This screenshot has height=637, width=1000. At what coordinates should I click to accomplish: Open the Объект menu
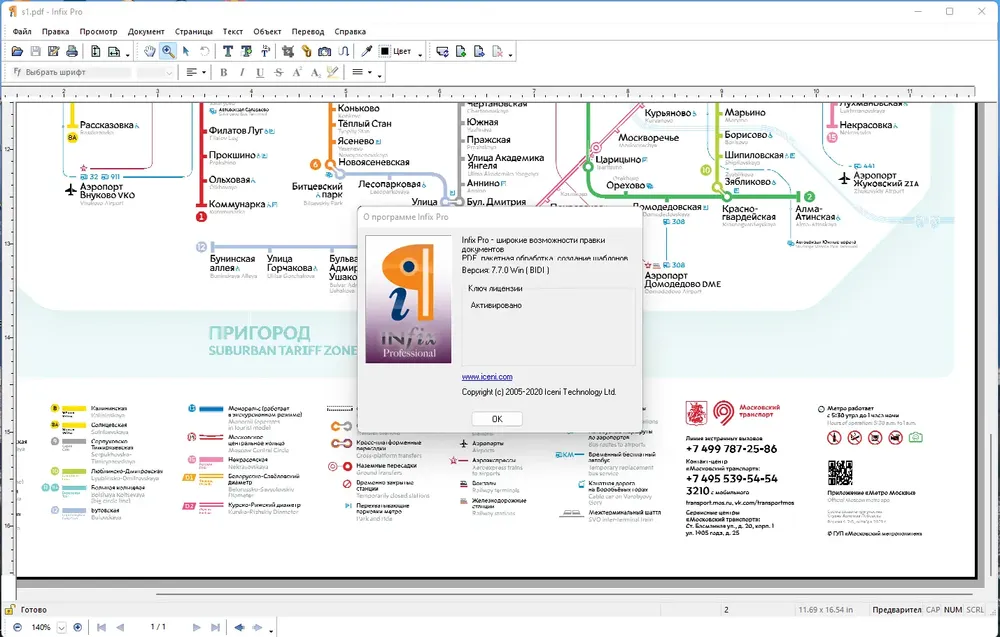[x=267, y=31]
